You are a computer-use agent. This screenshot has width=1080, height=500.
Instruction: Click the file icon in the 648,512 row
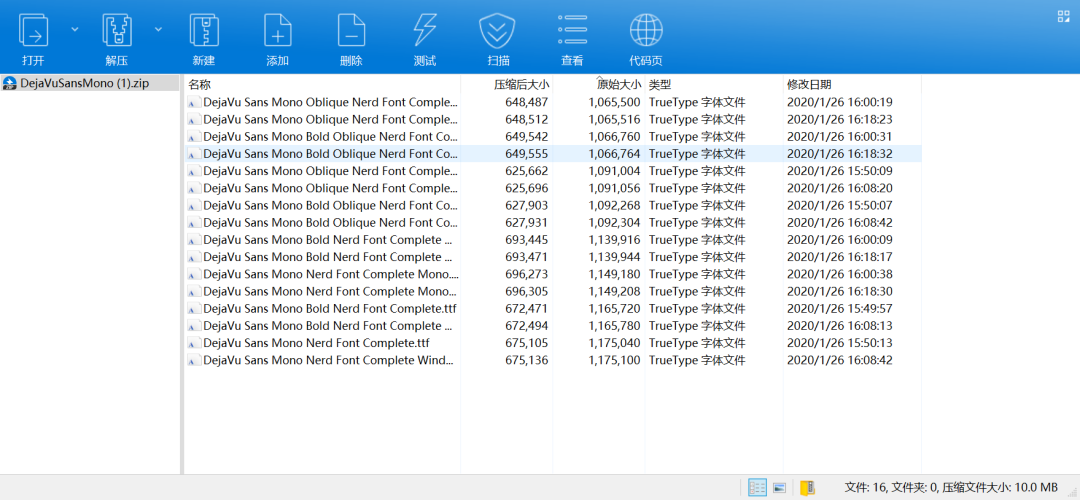(194, 120)
